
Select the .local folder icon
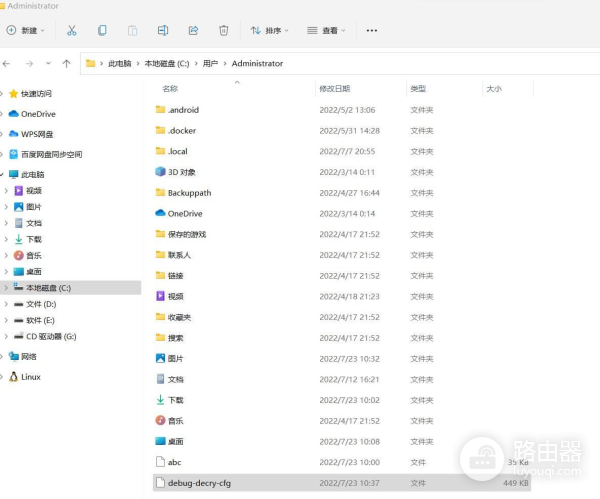click(x=160, y=151)
